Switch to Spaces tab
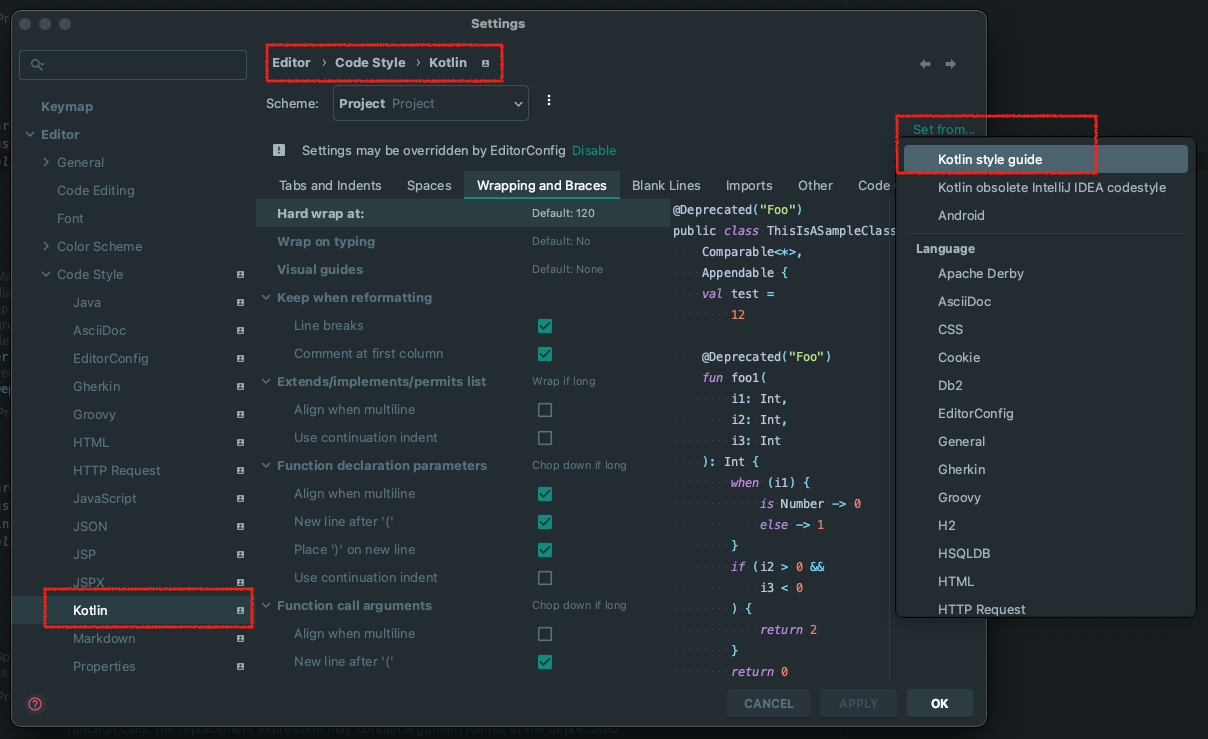 click(429, 185)
